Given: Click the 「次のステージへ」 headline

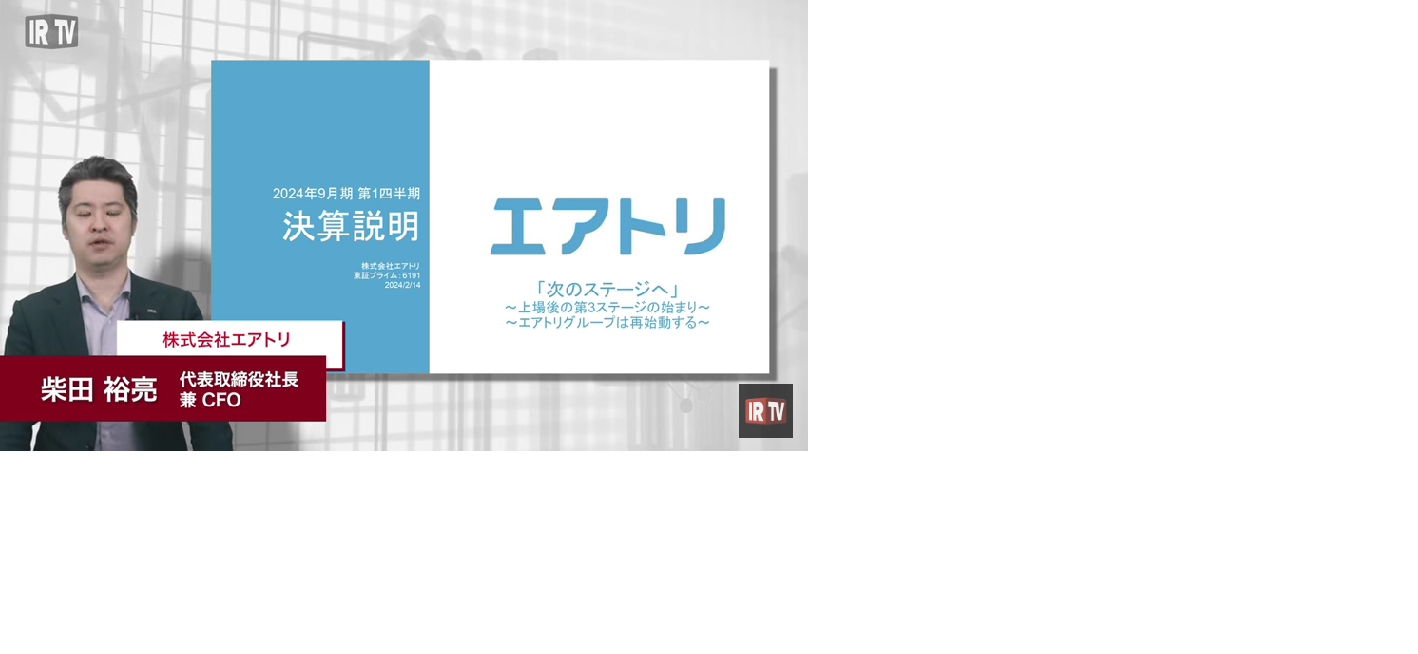Looking at the screenshot, I should pos(608,288).
